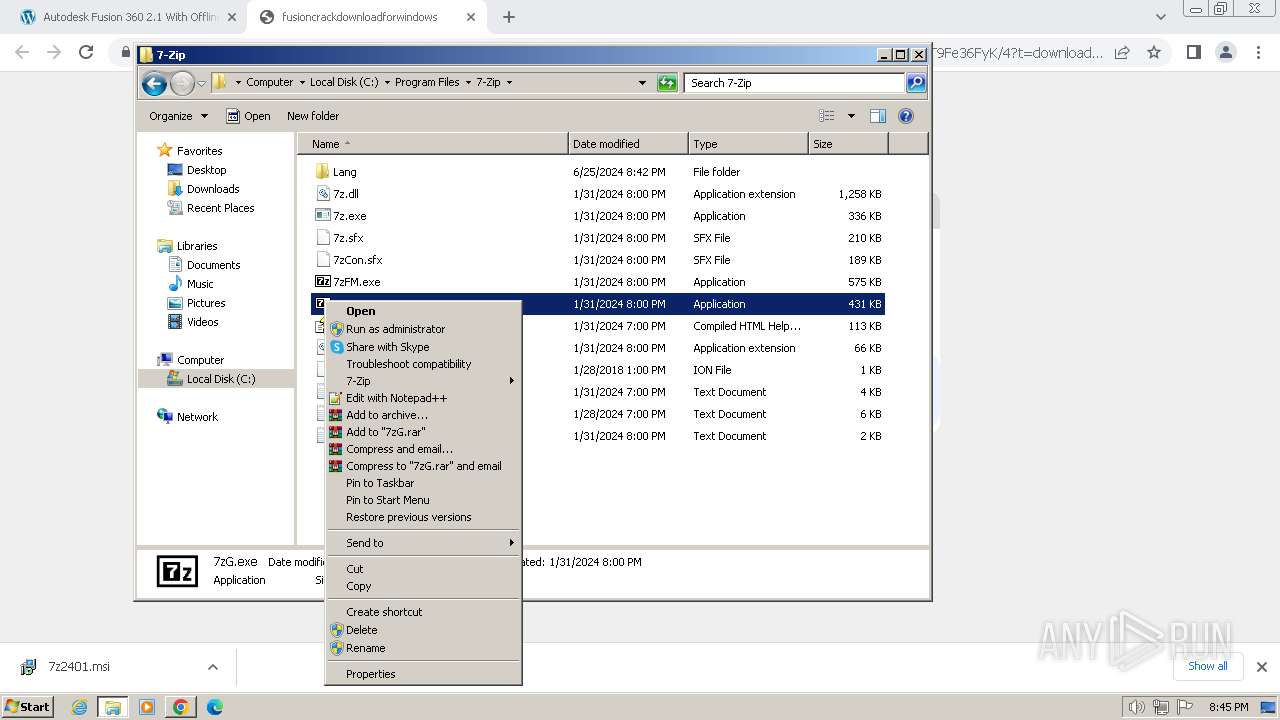Open a new Chrome tab
The height and width of the screenshot is (720, 1280).
(x=509, y=17)
